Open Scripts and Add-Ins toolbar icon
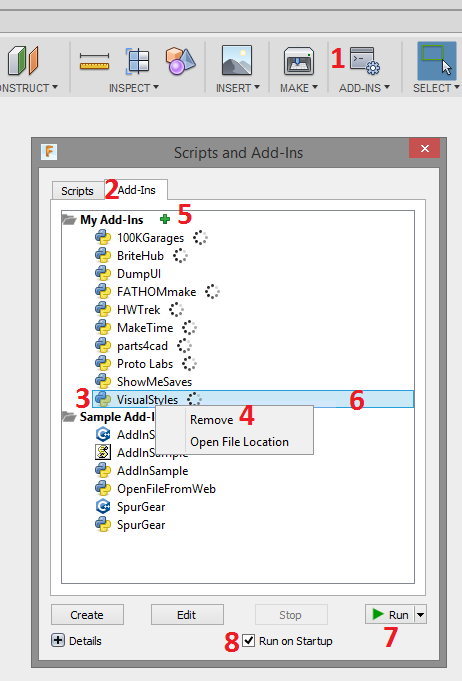 tap(365, 60)
